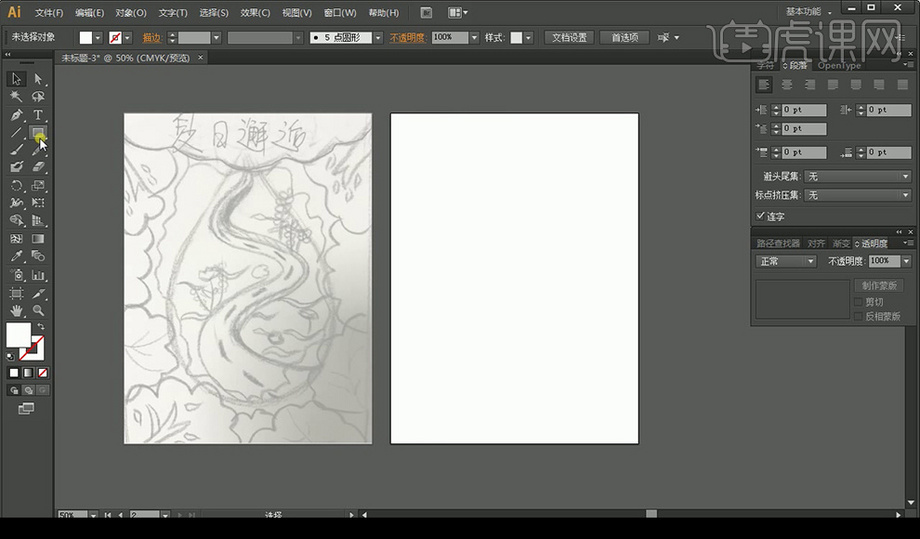This screenshot has height=539, width=920.
Task: Click the 首选项 button
Action: coord(625,37)
